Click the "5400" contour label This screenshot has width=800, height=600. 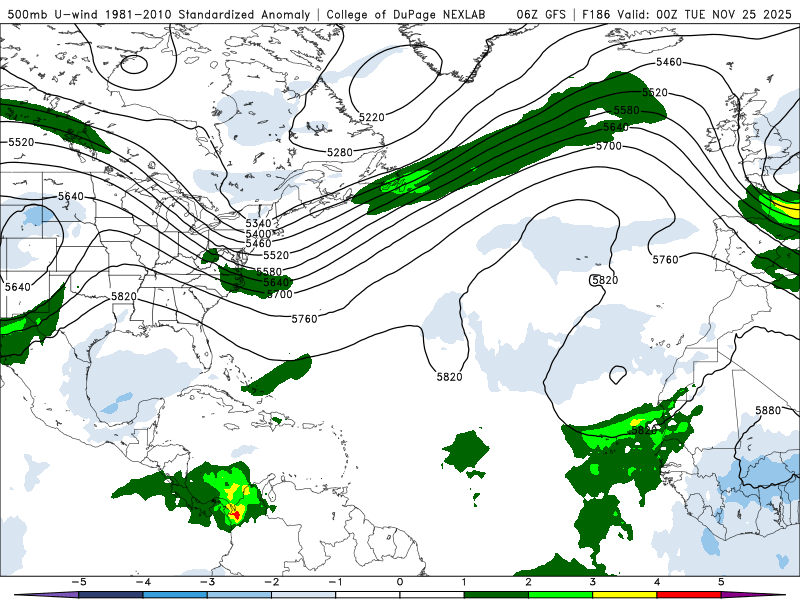pyautogui.click(x=258, y=234)
